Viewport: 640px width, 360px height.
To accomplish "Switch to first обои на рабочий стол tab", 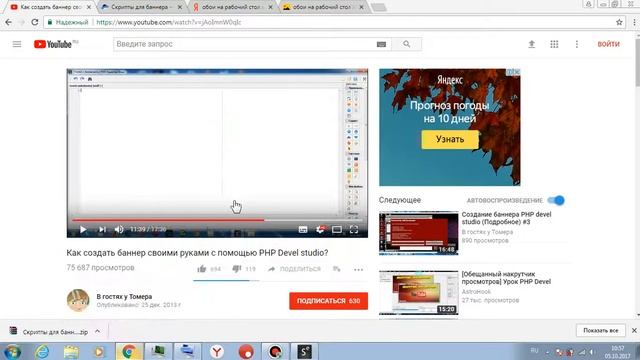I will (233, 7).
